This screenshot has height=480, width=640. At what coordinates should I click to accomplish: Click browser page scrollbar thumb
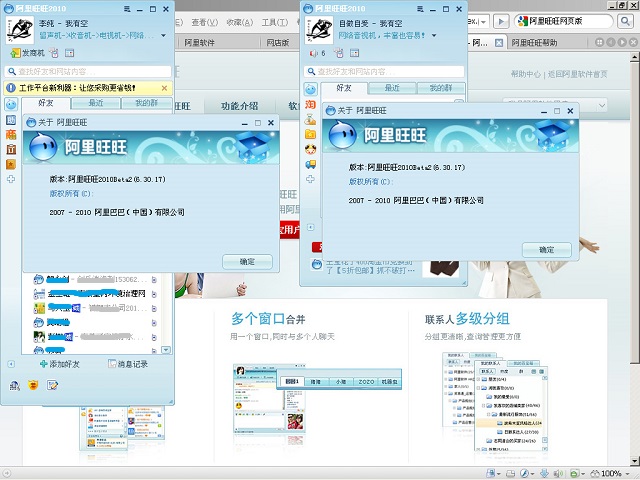[x=634, y=212]
